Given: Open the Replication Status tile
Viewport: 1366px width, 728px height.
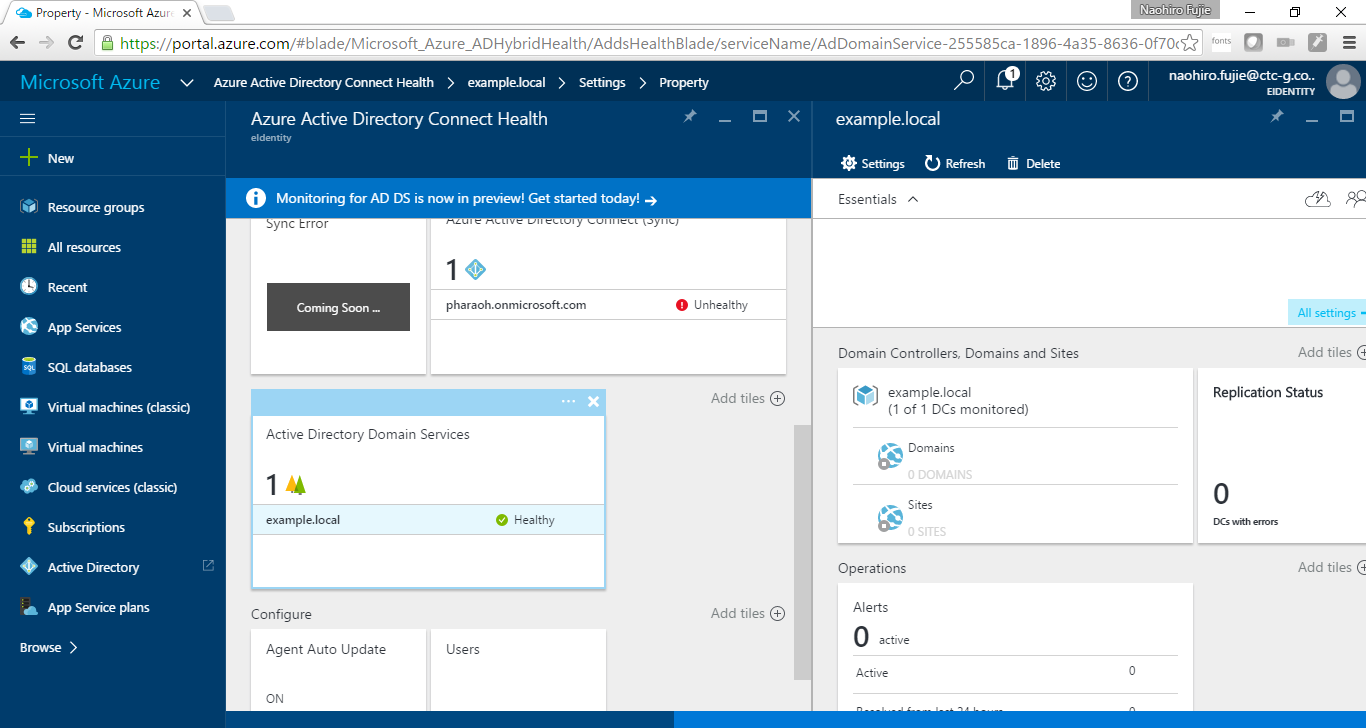Looking at the screenshot, I should (1282, 456).
